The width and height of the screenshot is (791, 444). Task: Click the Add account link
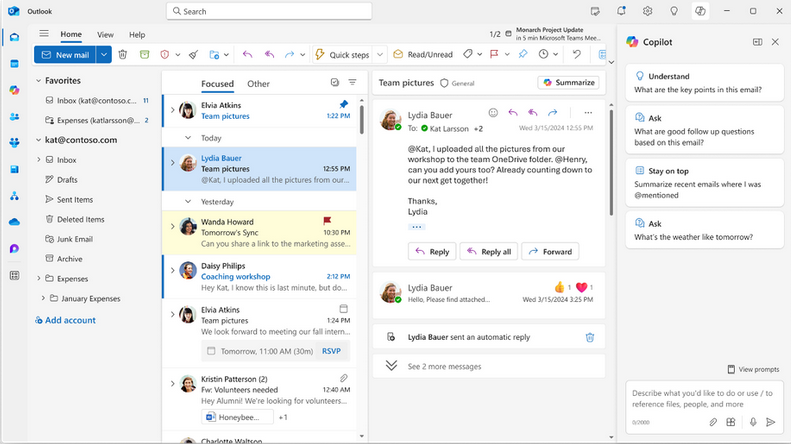65,320
